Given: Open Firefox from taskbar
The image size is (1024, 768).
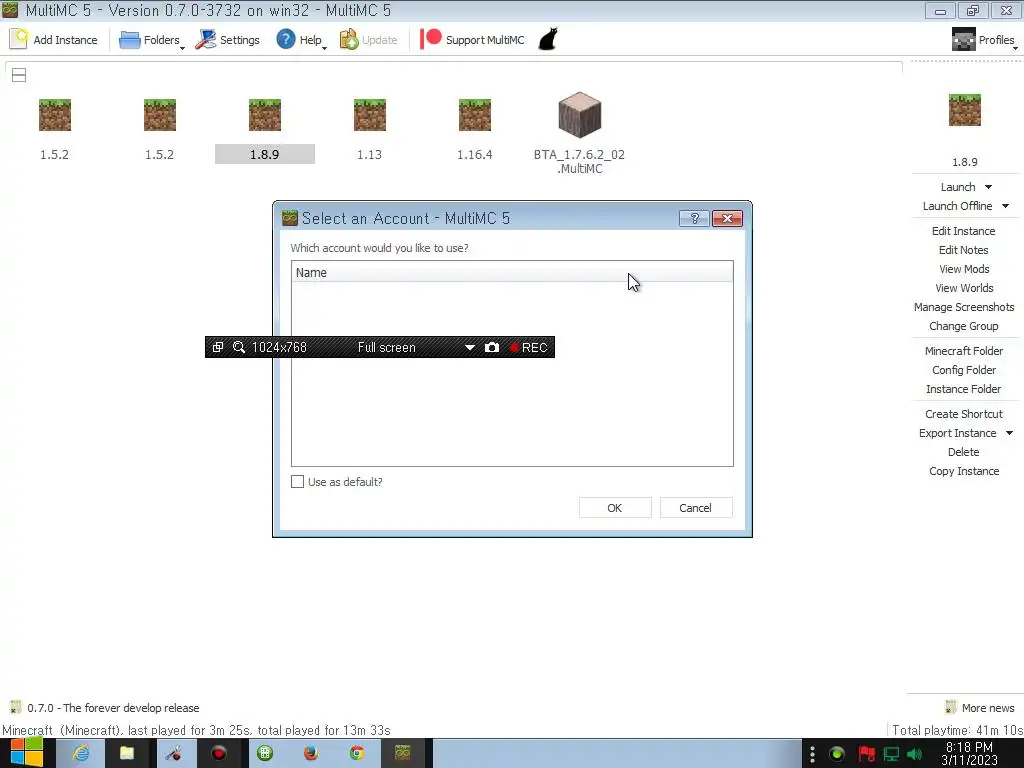Looking at the screenshot, I should (311, 753).
